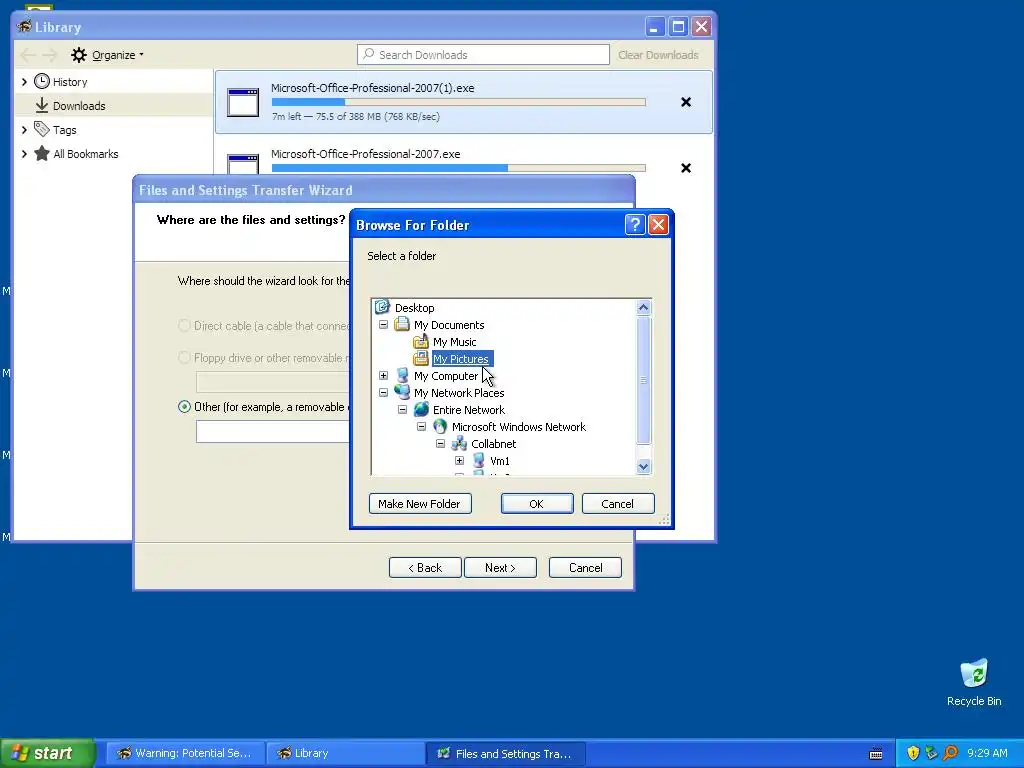Image resolution: width=1024 pixels, height=768 pixels.
Task: Click the Vm1 computer icon
Action: (478, 460)
